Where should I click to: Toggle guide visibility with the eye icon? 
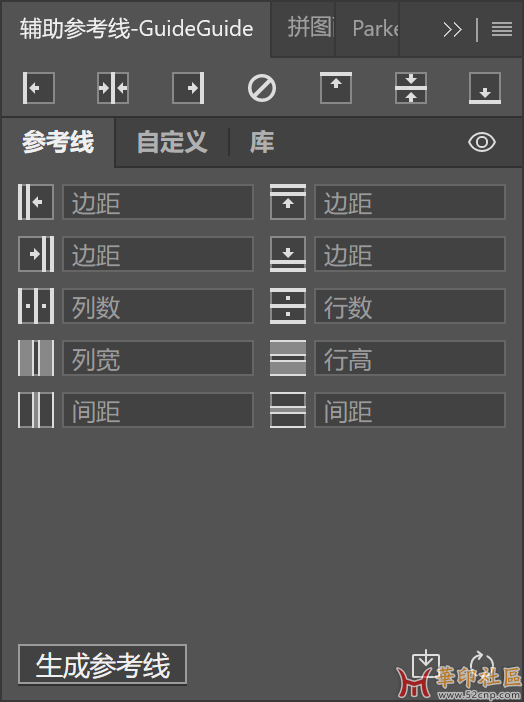[482, 142]
